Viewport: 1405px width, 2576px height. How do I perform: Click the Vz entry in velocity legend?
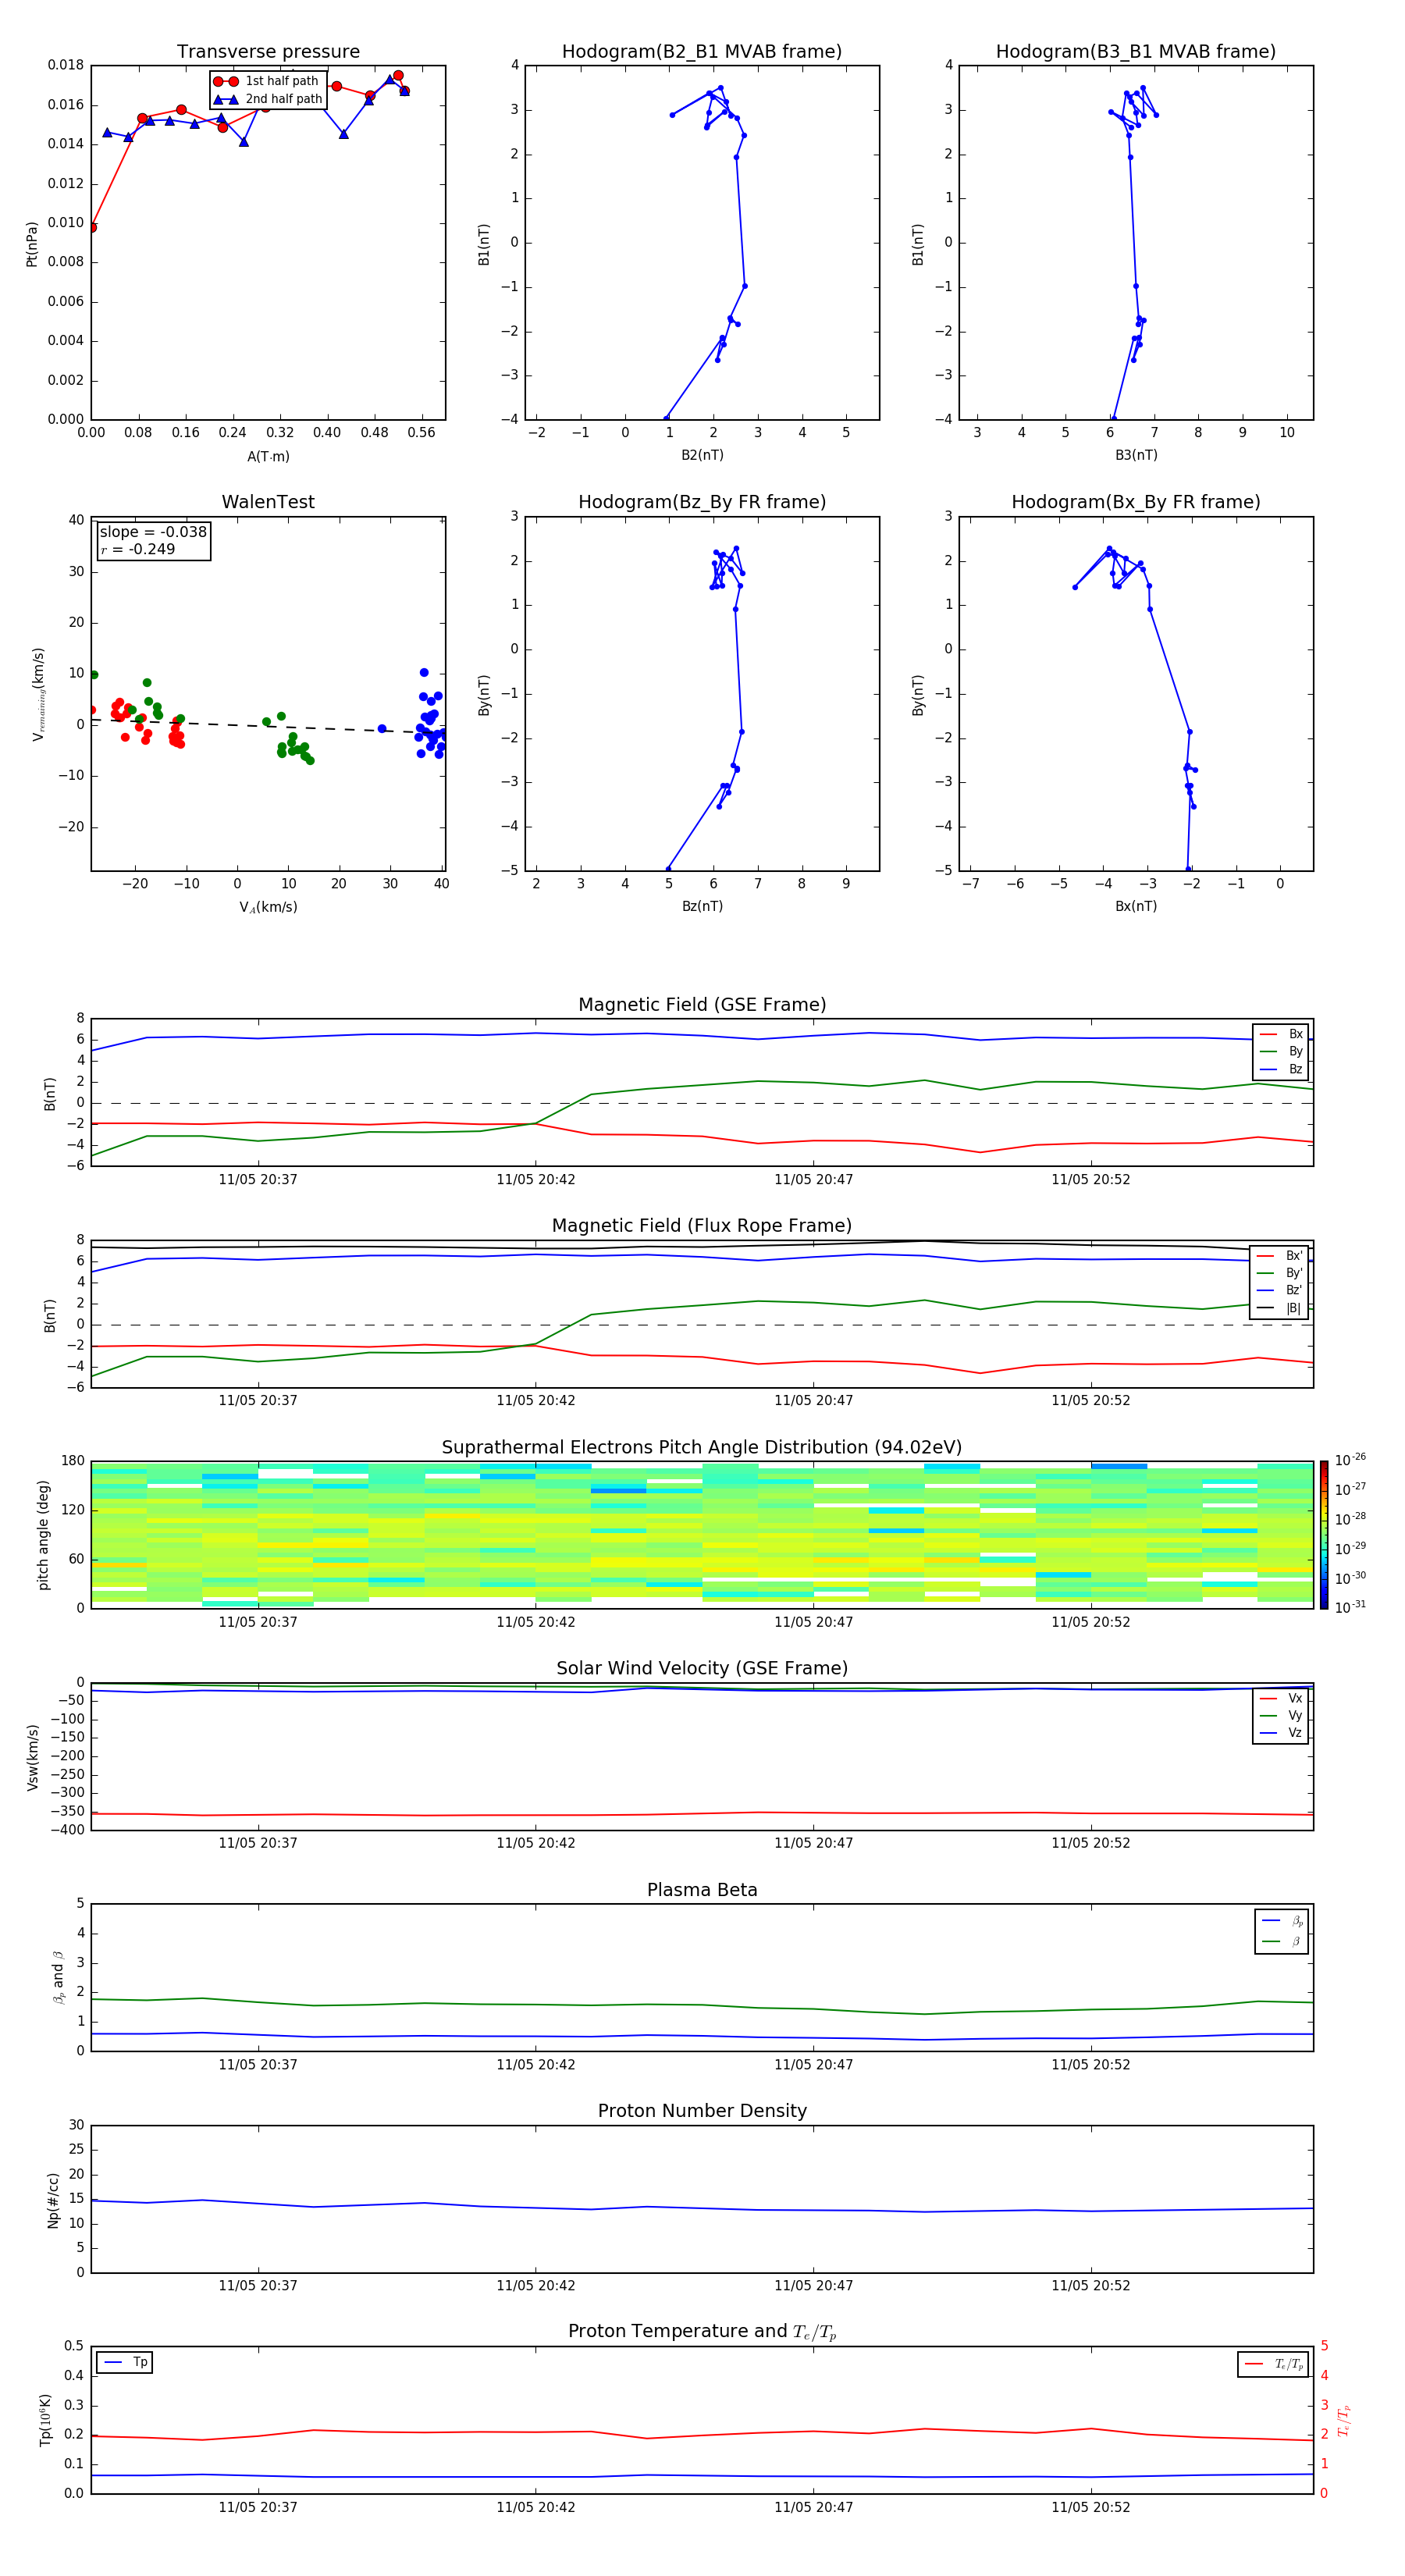click(1281, 1733)
